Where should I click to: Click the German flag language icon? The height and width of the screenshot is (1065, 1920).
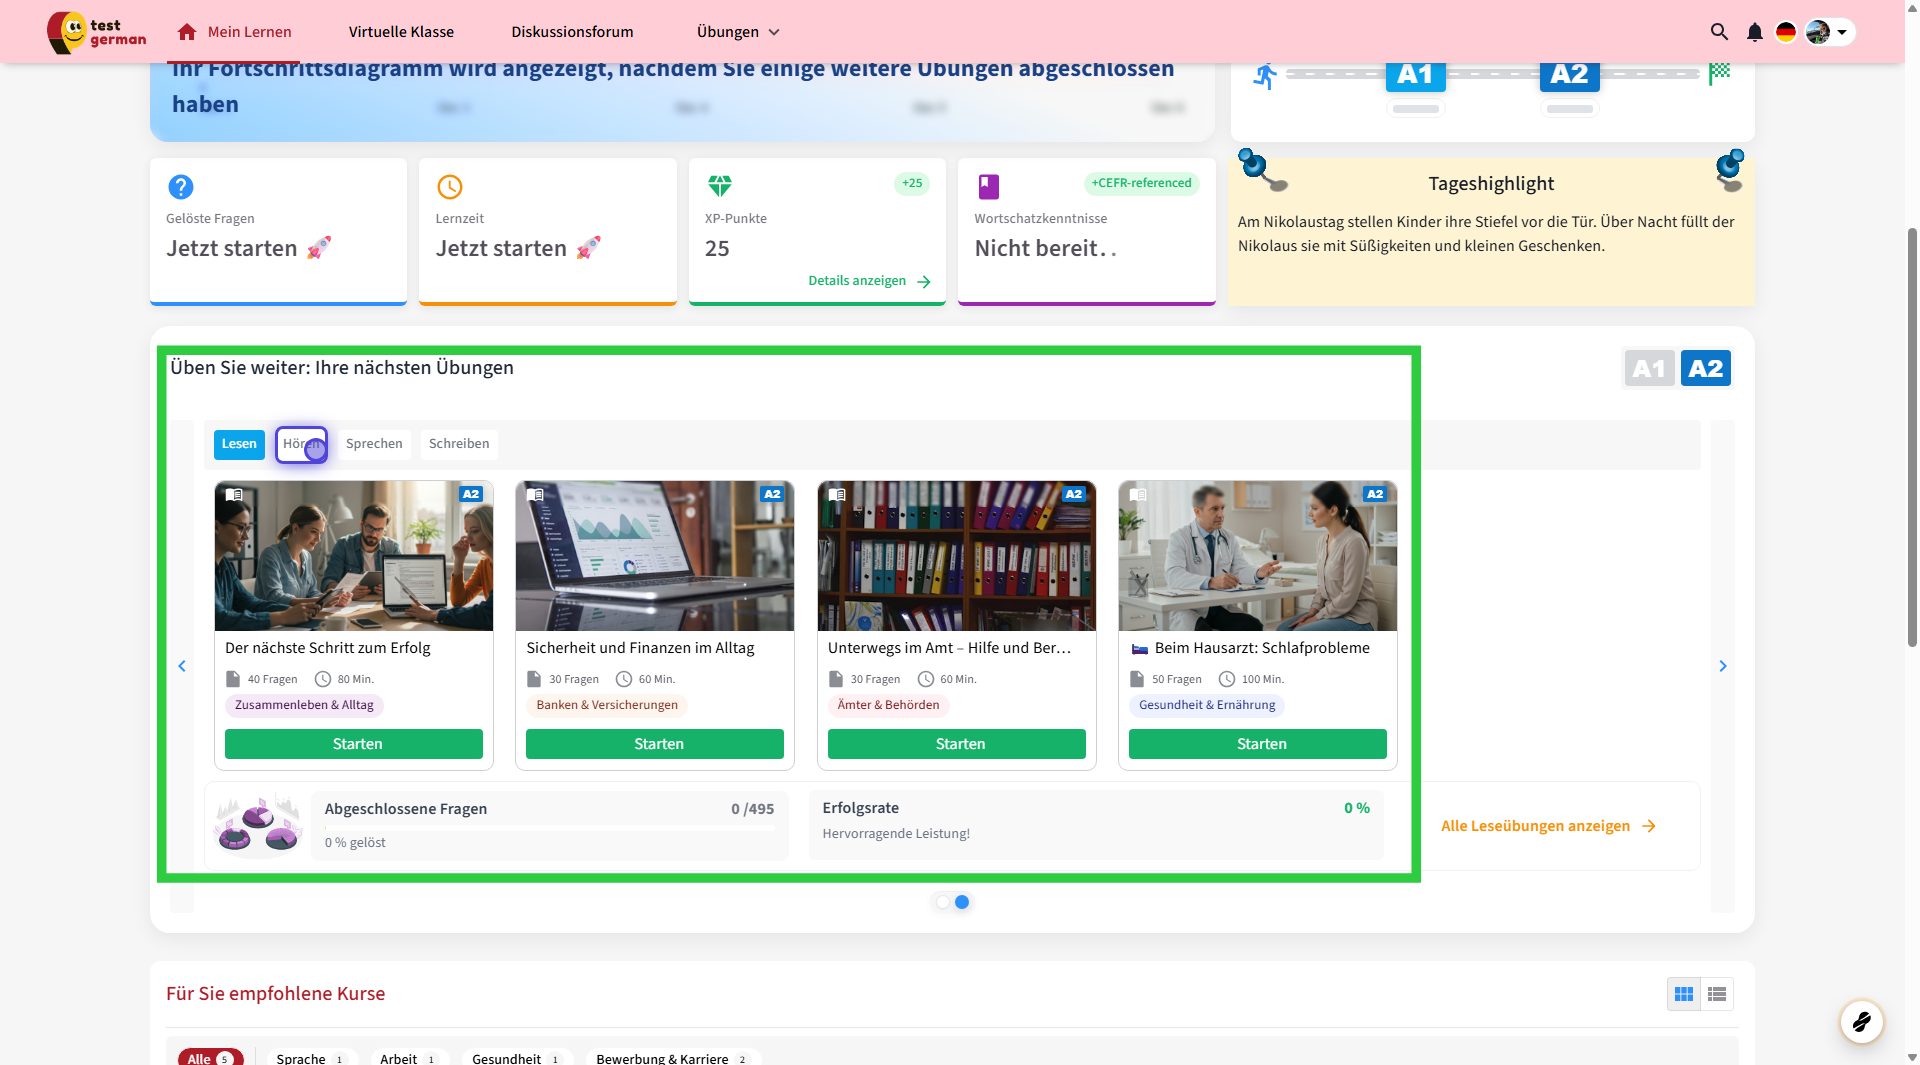click(1785, 32)
